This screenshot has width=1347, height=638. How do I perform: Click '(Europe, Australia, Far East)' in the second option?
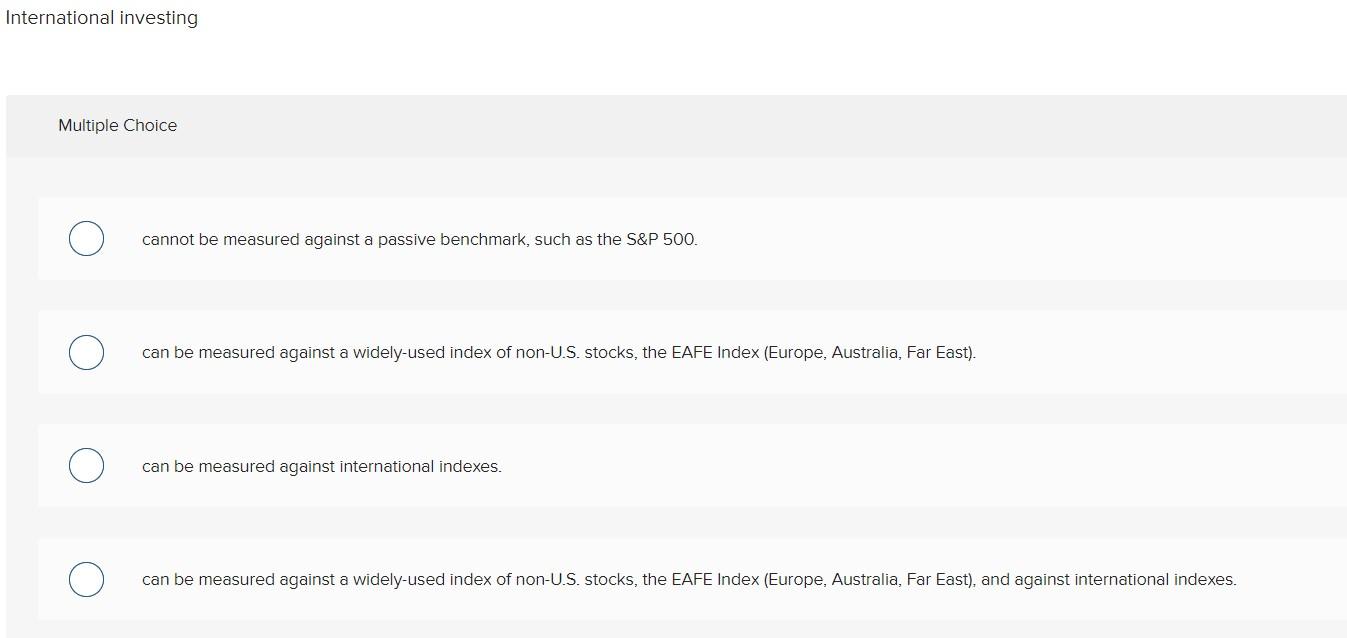coord(869,353)
